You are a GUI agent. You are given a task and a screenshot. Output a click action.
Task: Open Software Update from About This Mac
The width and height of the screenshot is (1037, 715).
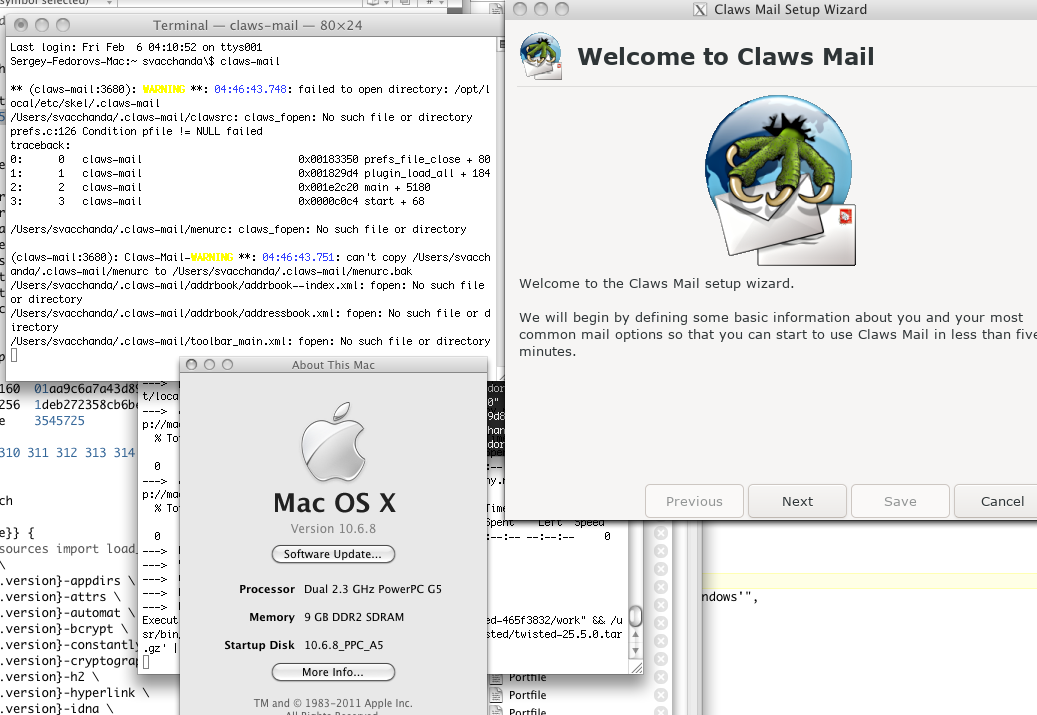[333, 554]
